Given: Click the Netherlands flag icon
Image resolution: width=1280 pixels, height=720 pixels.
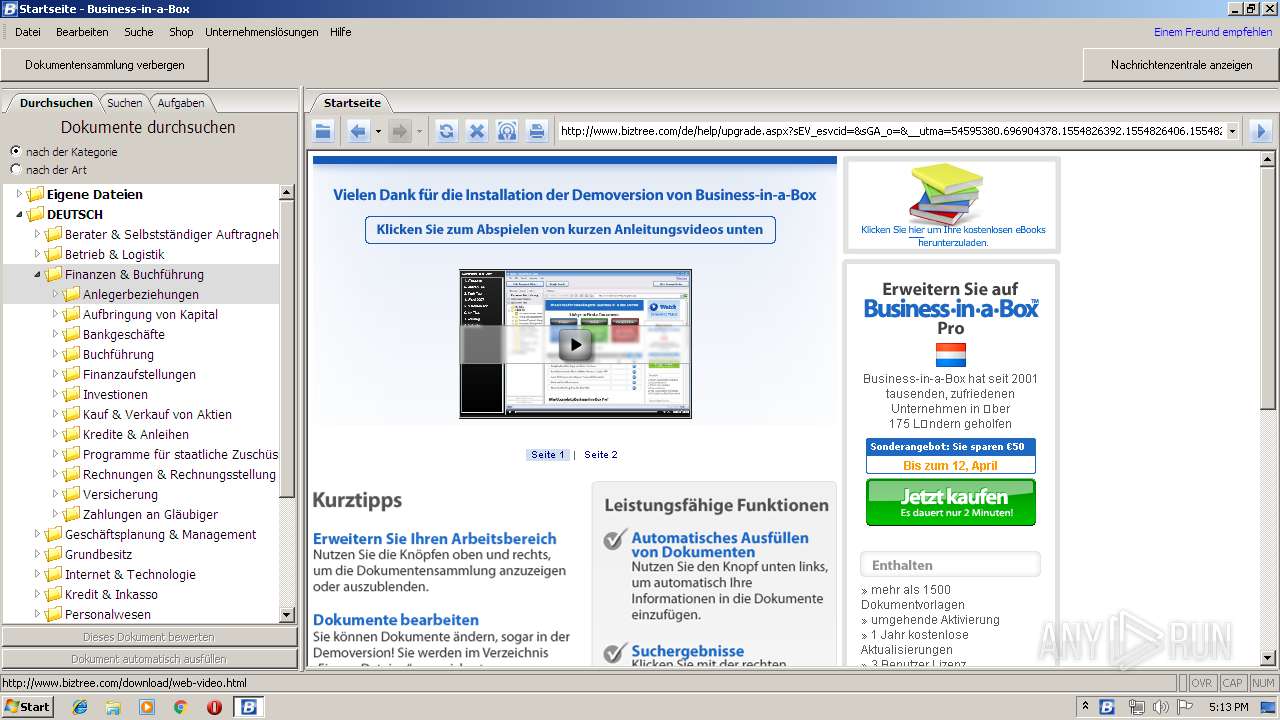Looking at the screenshot, I should 950,355.
